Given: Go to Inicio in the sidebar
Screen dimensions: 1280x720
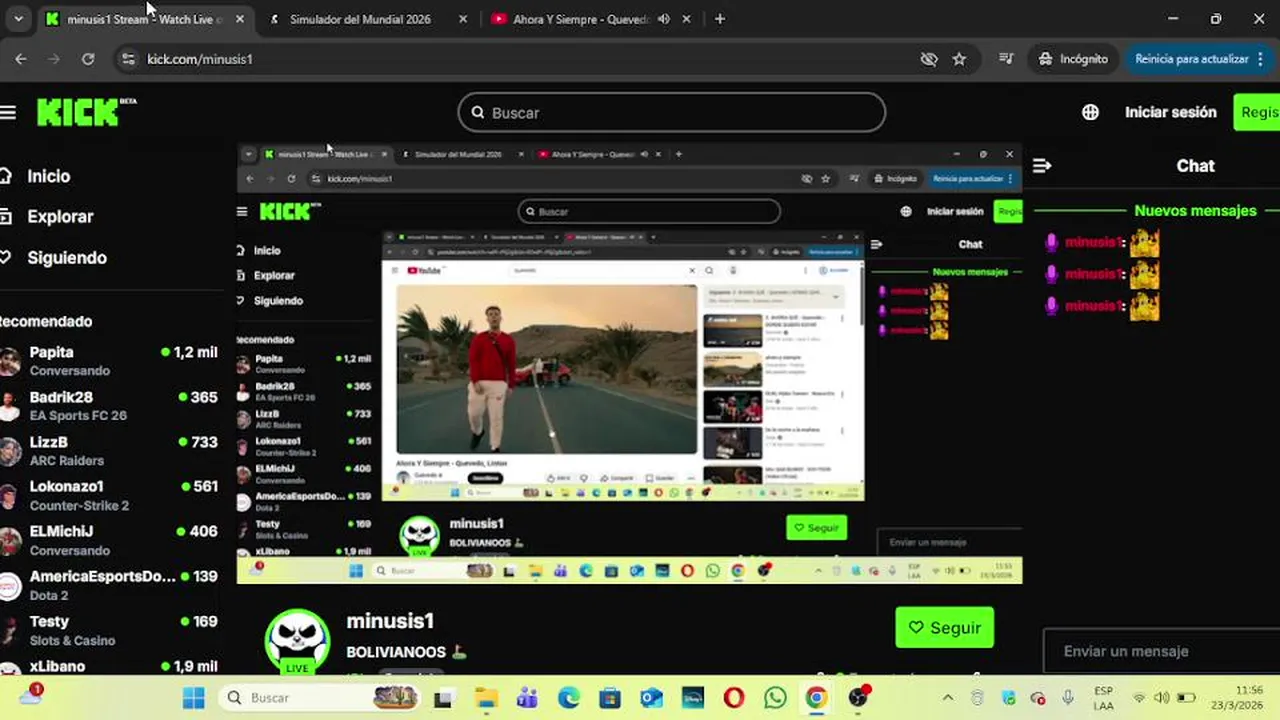Looking at the screenshot, I should [x=48, y=176].
